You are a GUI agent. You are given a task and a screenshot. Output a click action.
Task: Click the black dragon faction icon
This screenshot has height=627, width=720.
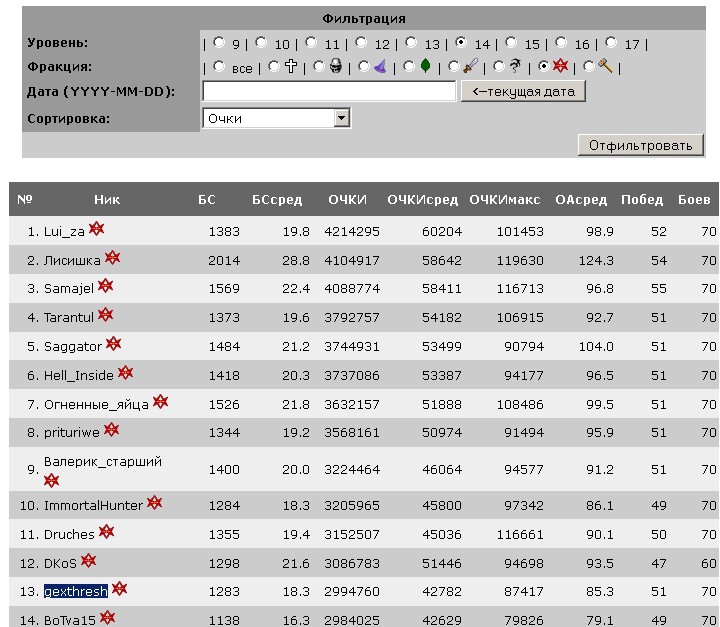click(516, 66)
